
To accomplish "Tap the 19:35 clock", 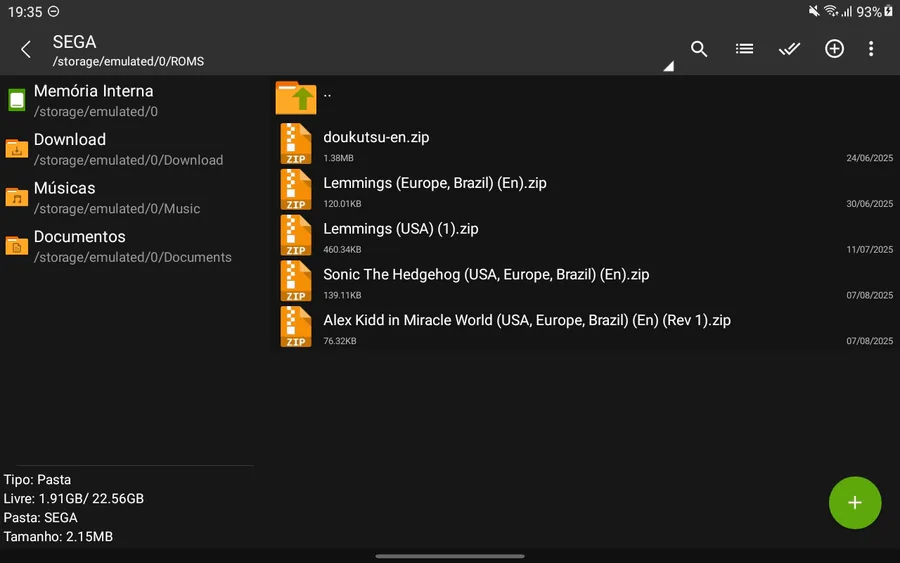I will [x=25, y=12].
